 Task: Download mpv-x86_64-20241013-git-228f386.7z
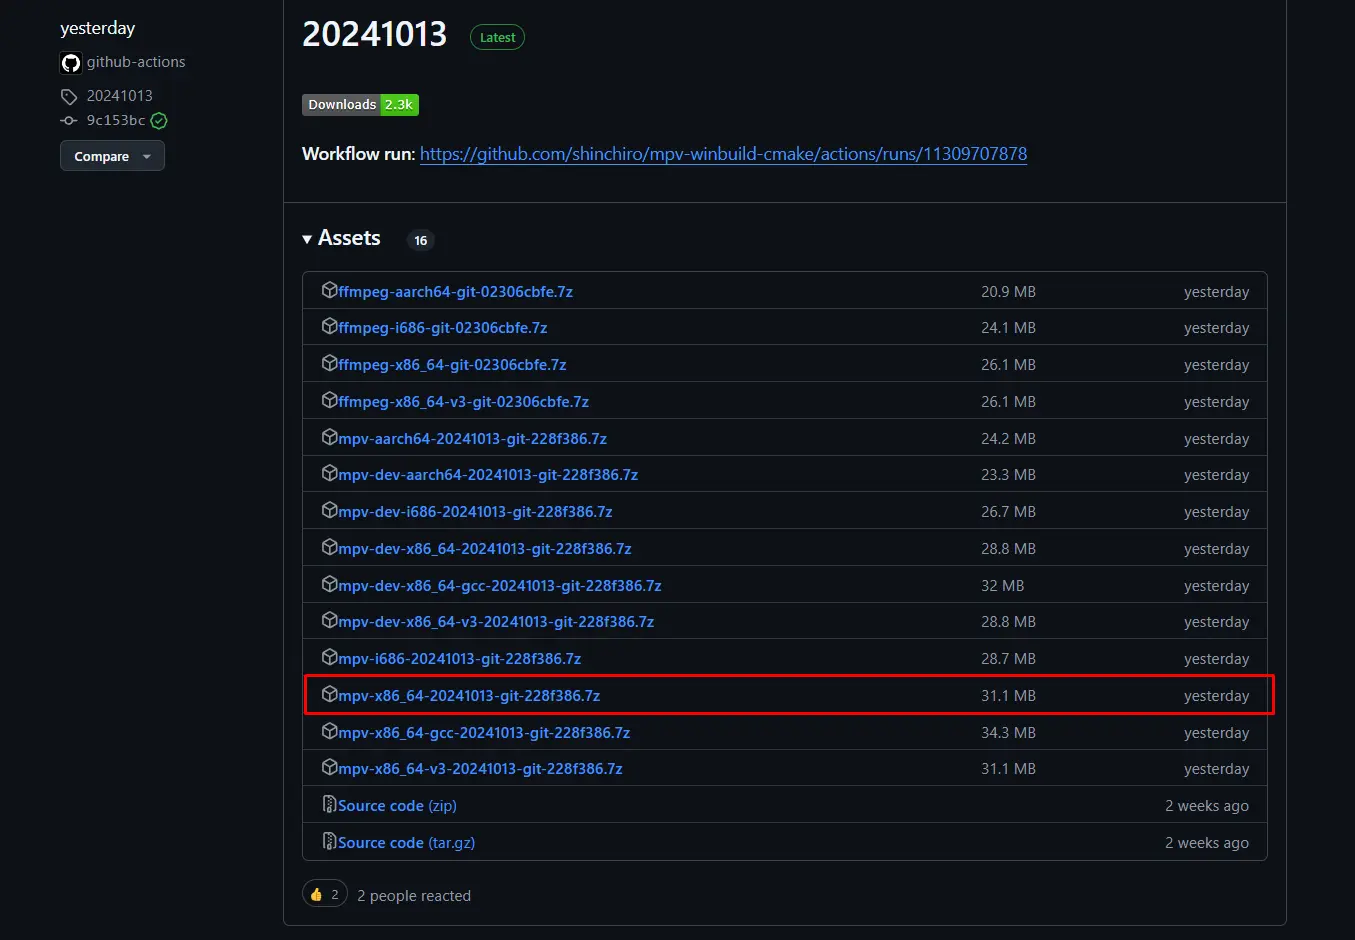(x=469, y=696)
